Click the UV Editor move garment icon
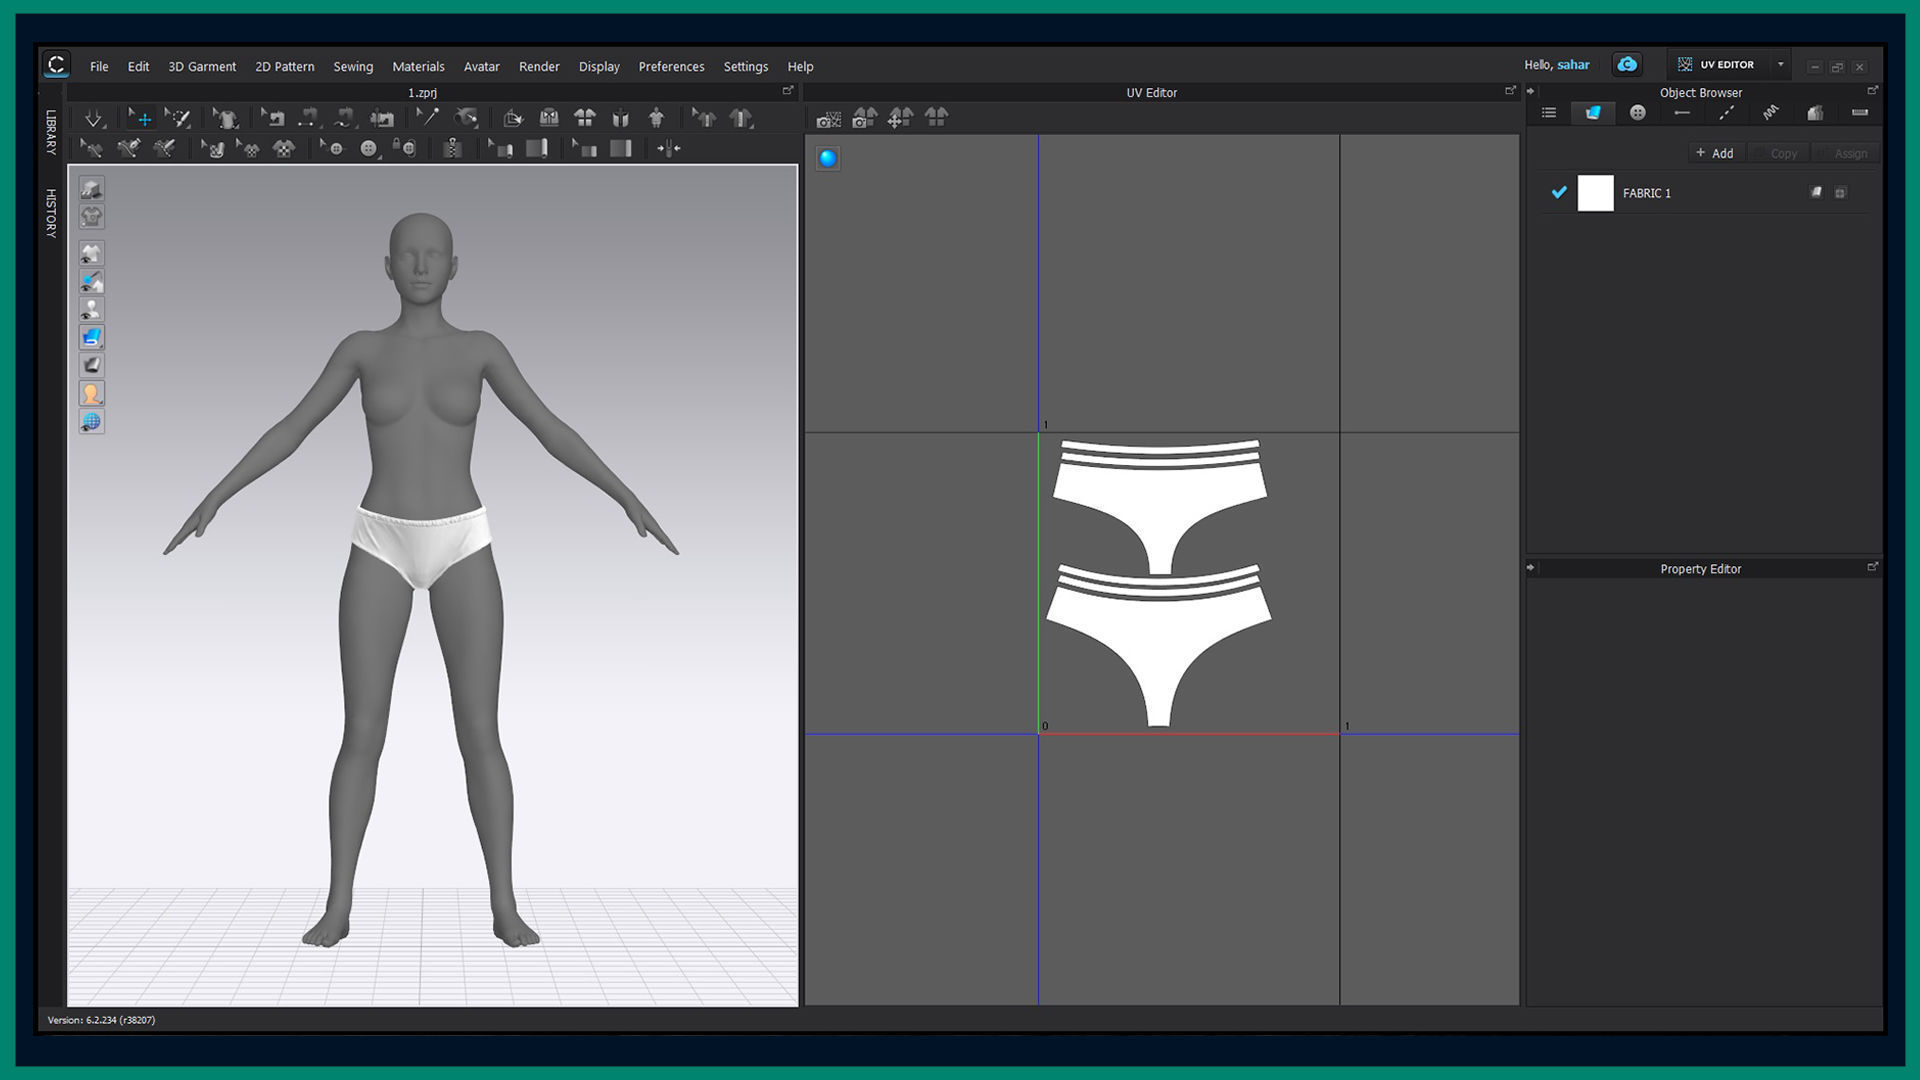1920x1080 pixels. pyautogui.click(x=900, y=118)
